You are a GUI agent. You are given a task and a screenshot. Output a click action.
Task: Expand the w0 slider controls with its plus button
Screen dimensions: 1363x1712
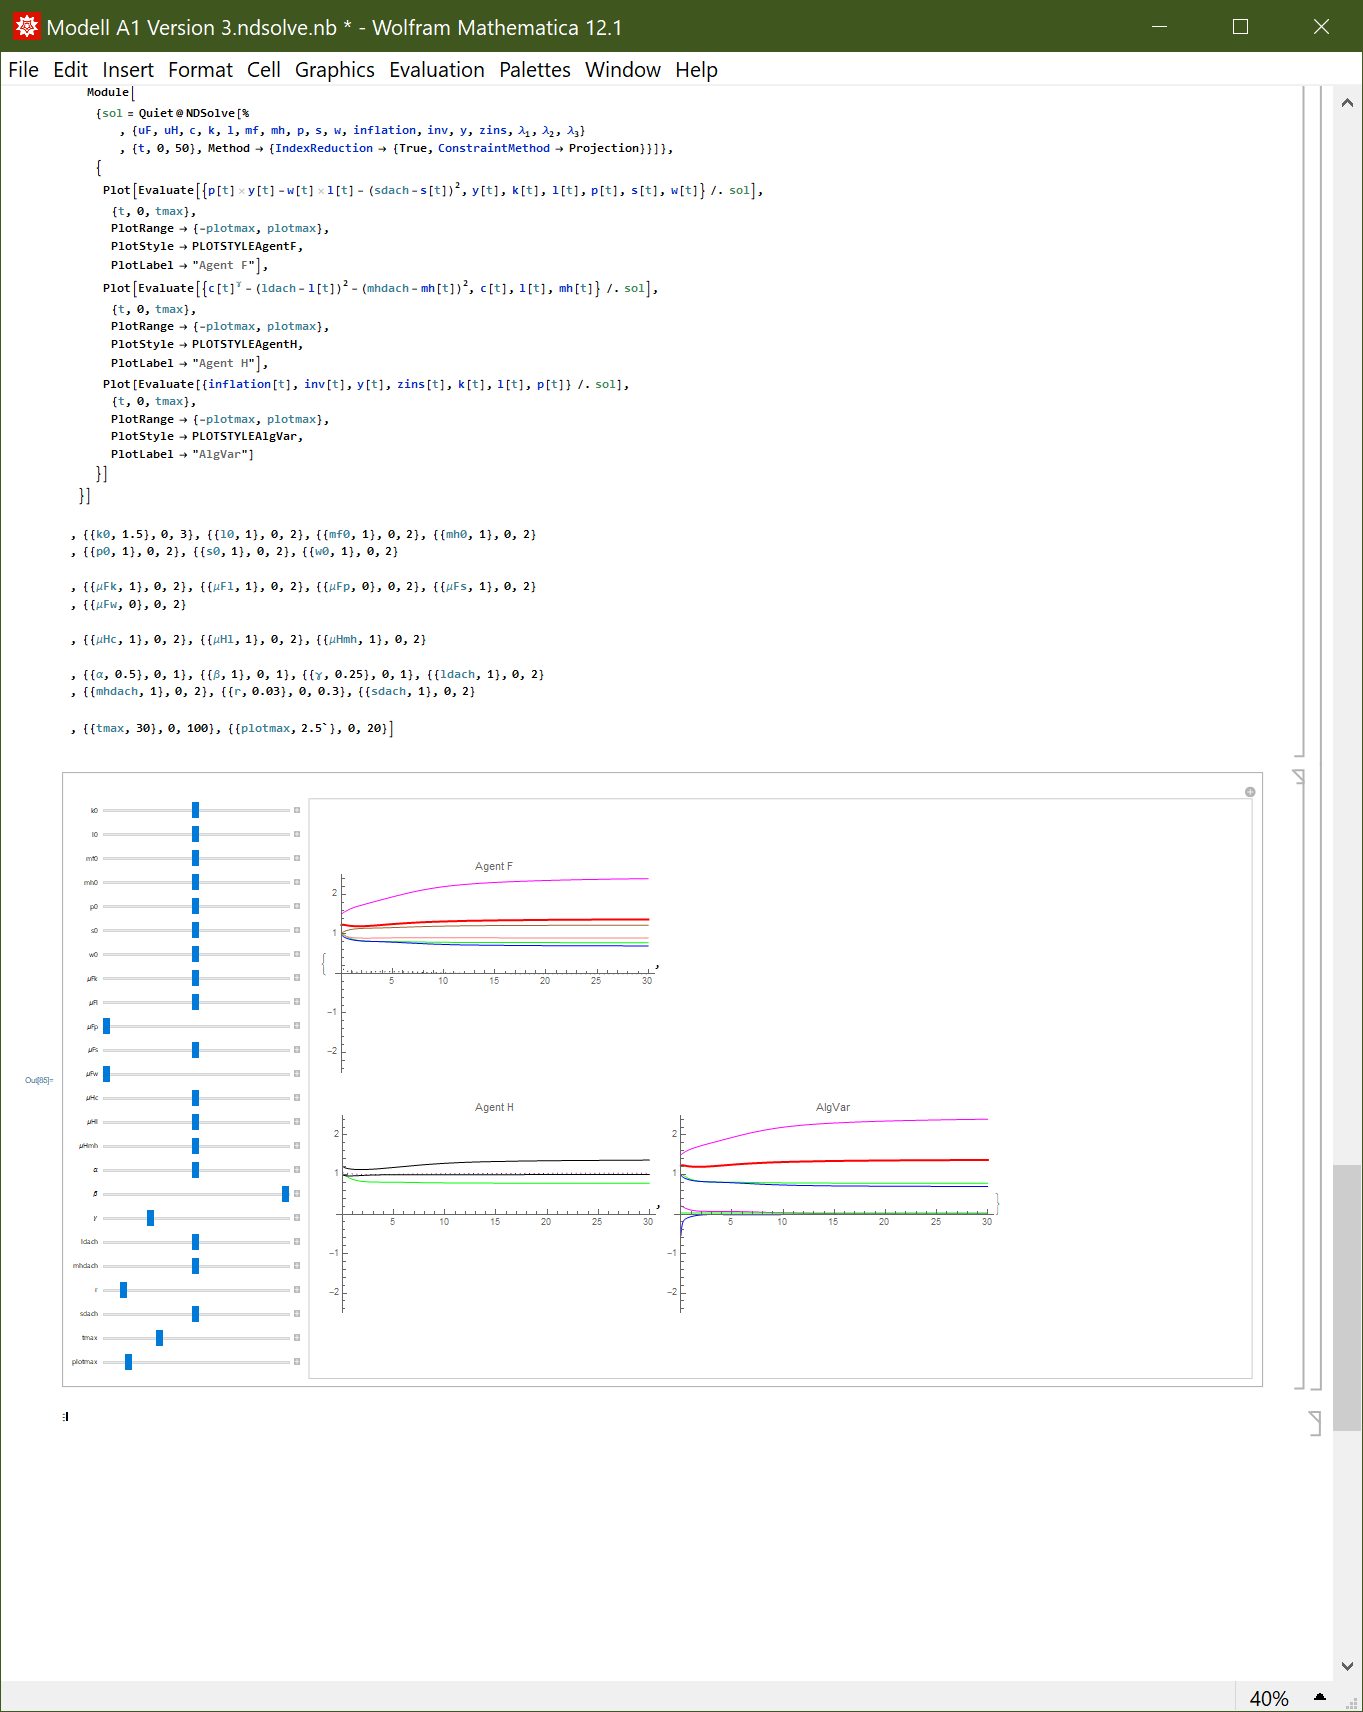(297, 954)
